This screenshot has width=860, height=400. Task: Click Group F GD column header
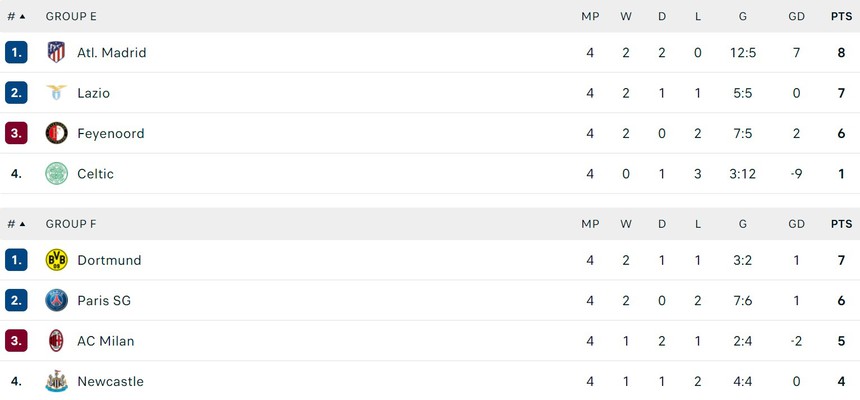click(x=796, y=224)
